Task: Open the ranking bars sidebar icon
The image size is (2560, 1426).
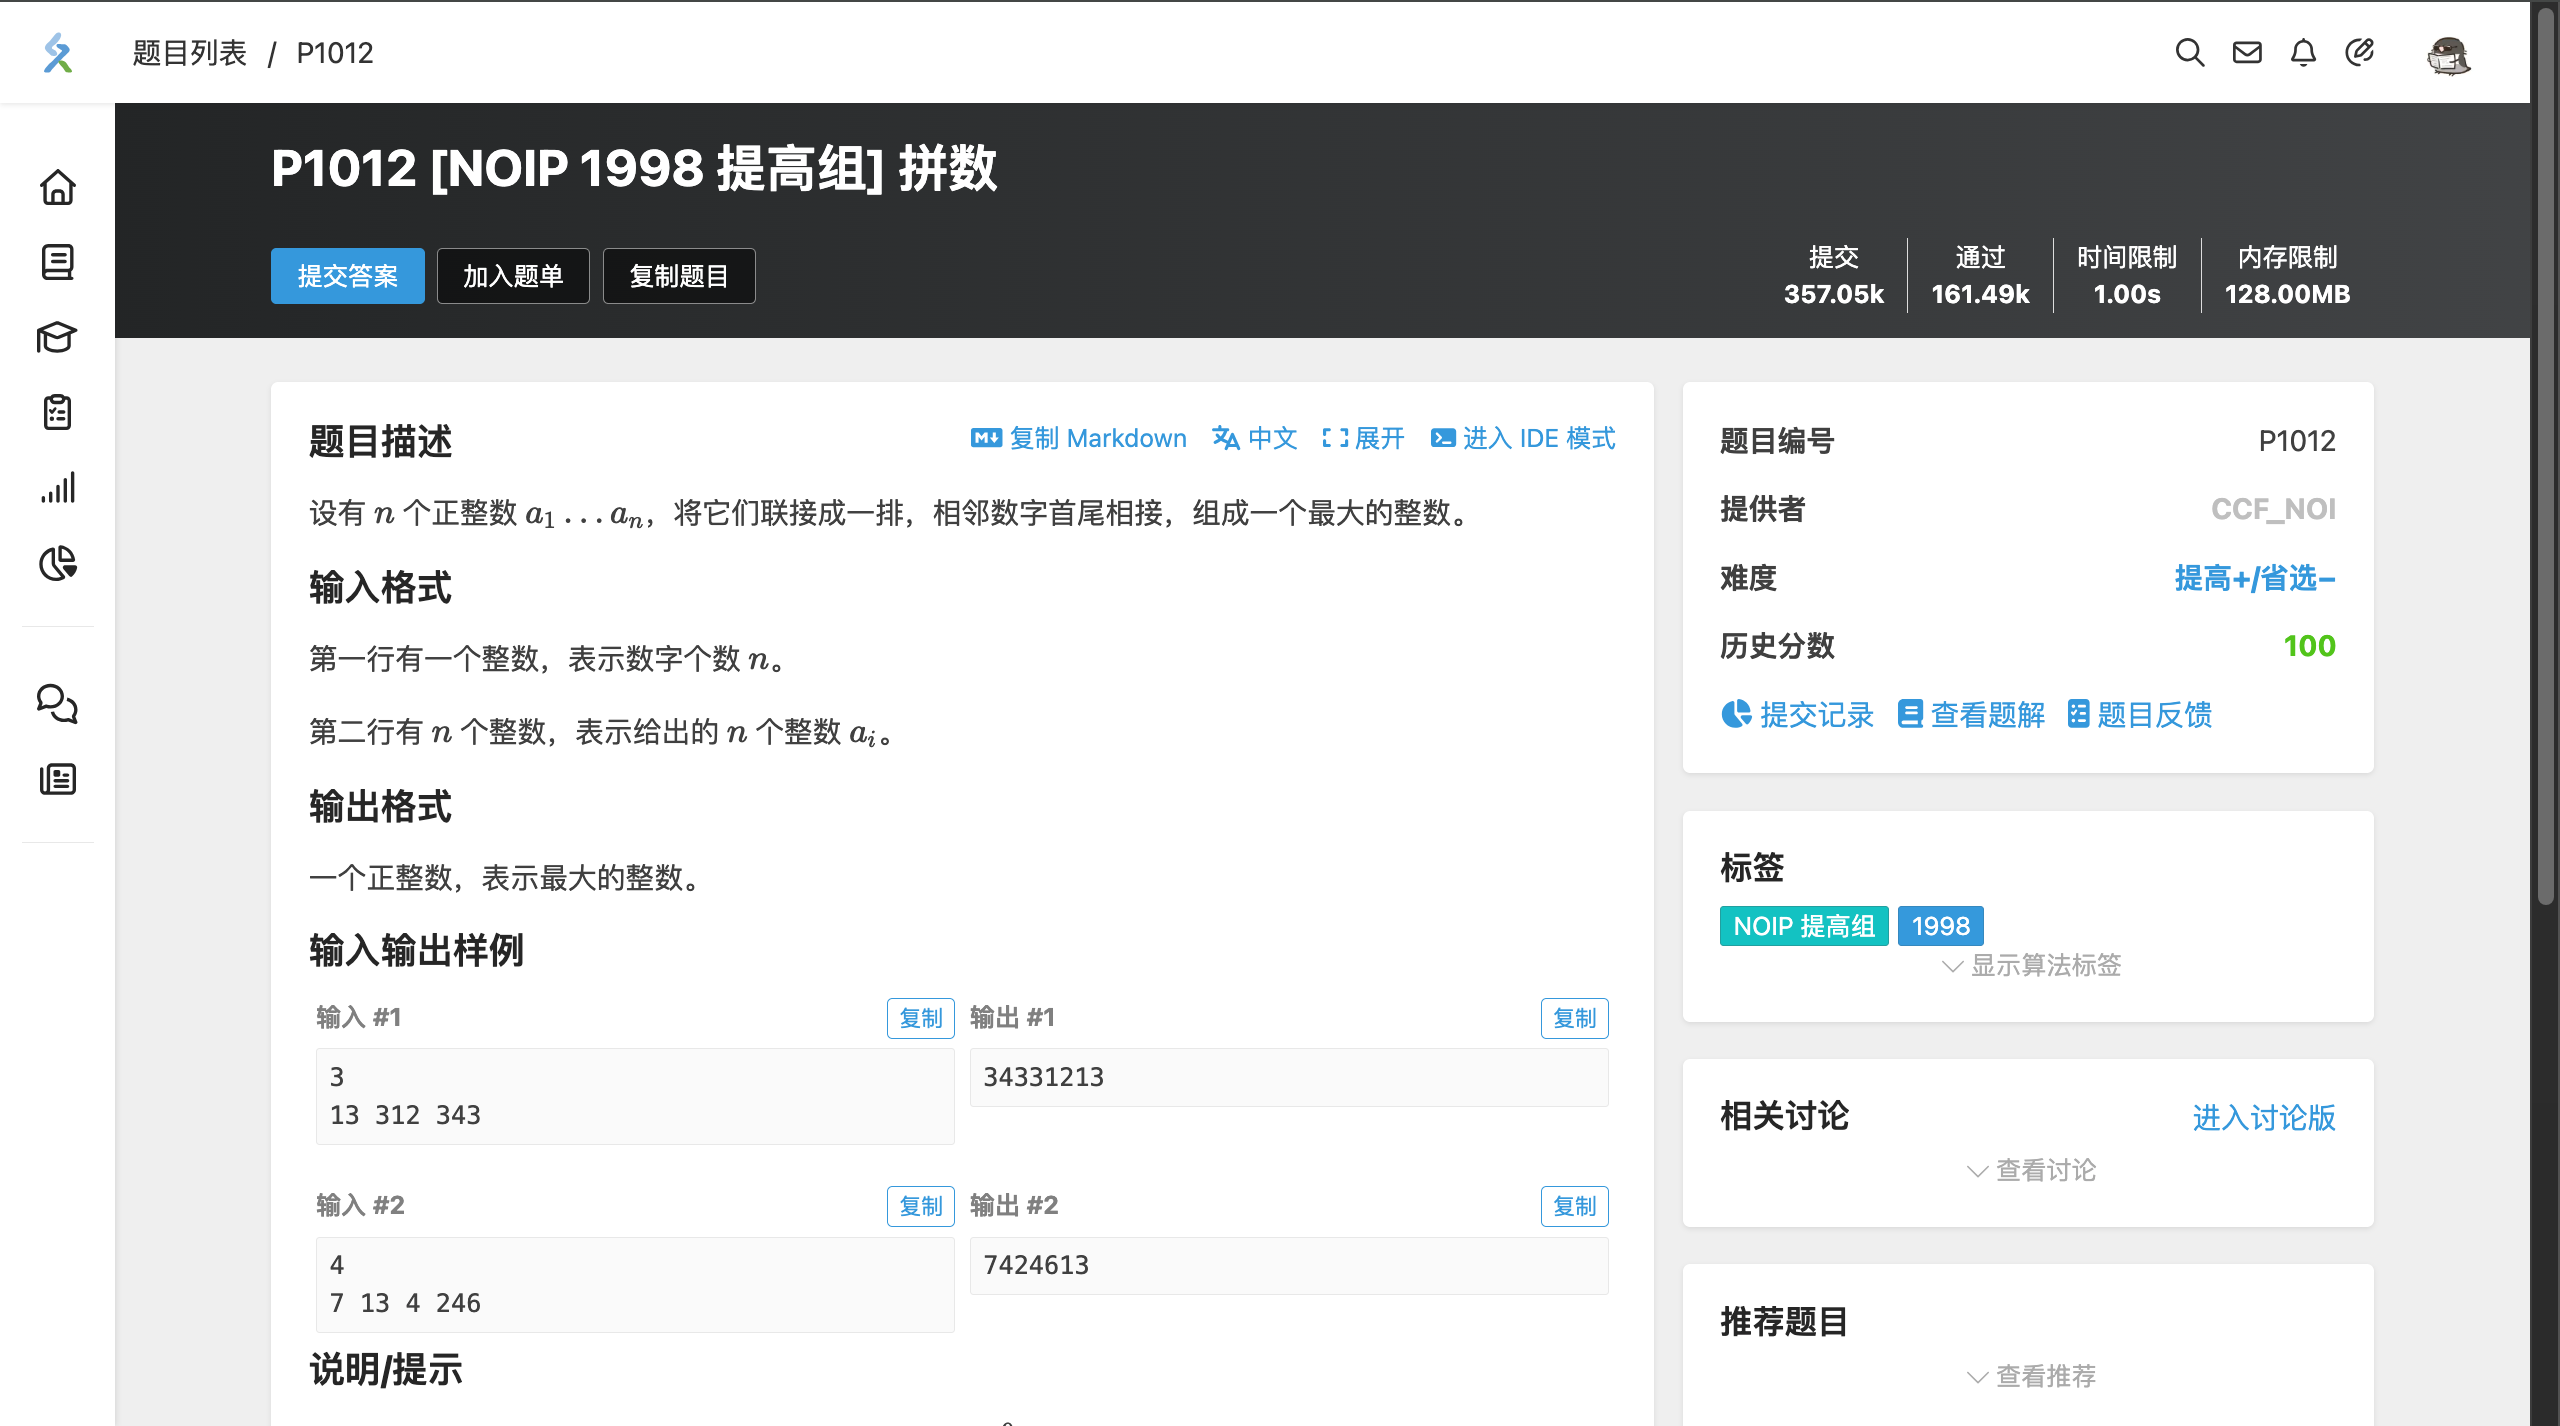Action: tap(57, 488)
